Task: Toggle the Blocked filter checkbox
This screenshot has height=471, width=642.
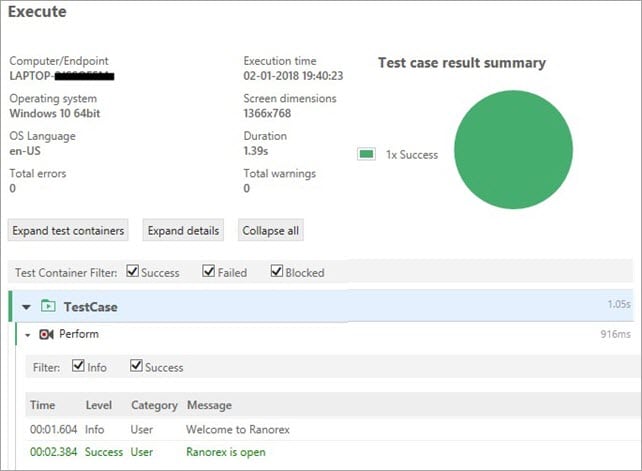Action: [276, 272]
